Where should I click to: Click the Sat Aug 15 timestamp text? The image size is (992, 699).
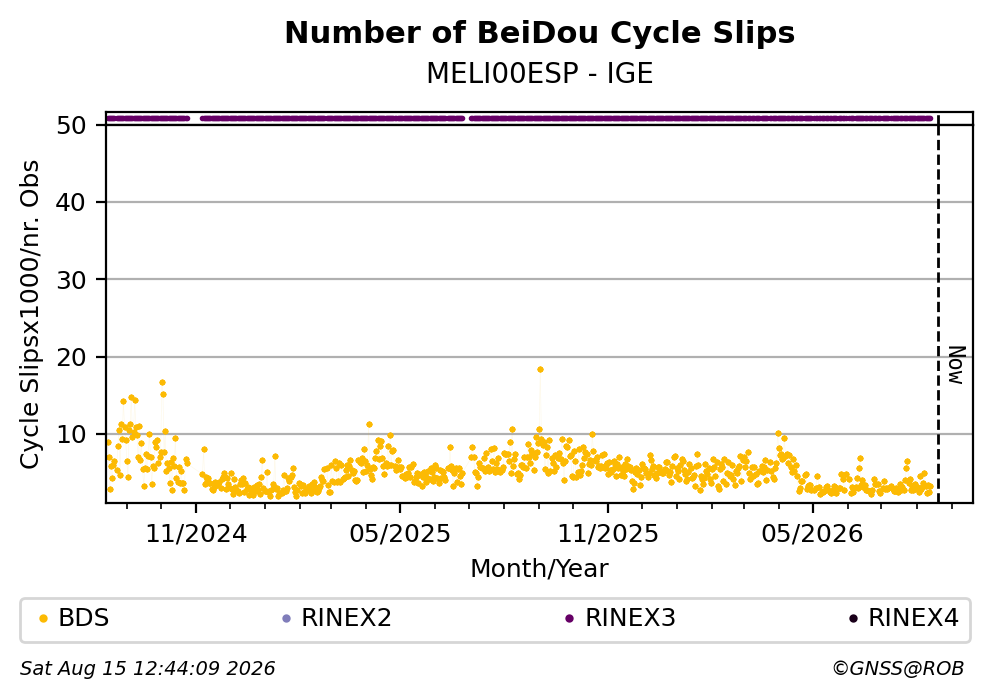point(147,669)
